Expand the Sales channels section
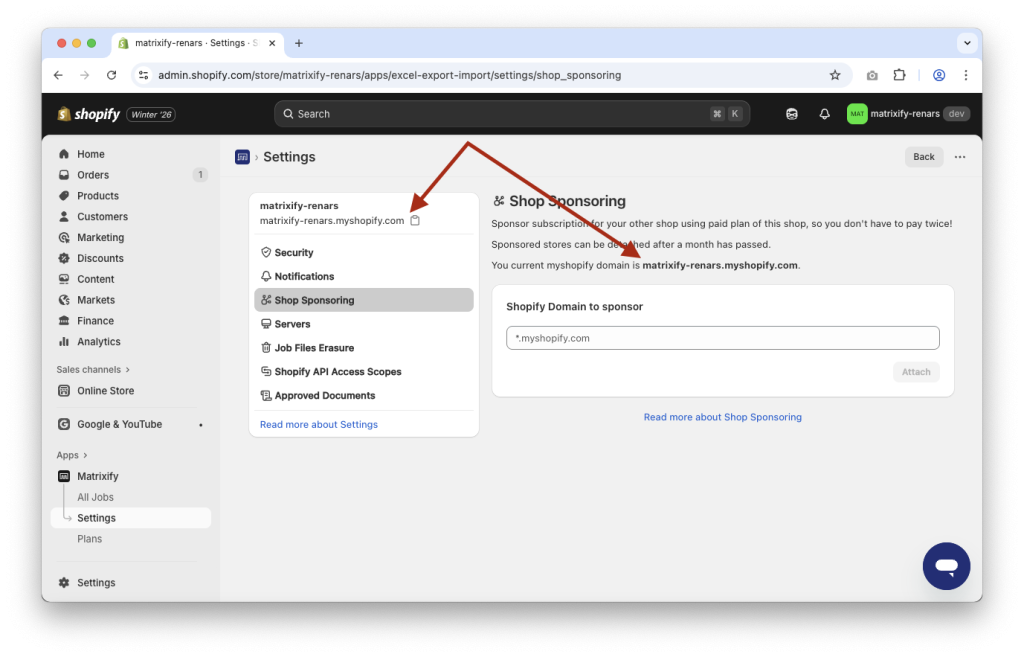 92,369
